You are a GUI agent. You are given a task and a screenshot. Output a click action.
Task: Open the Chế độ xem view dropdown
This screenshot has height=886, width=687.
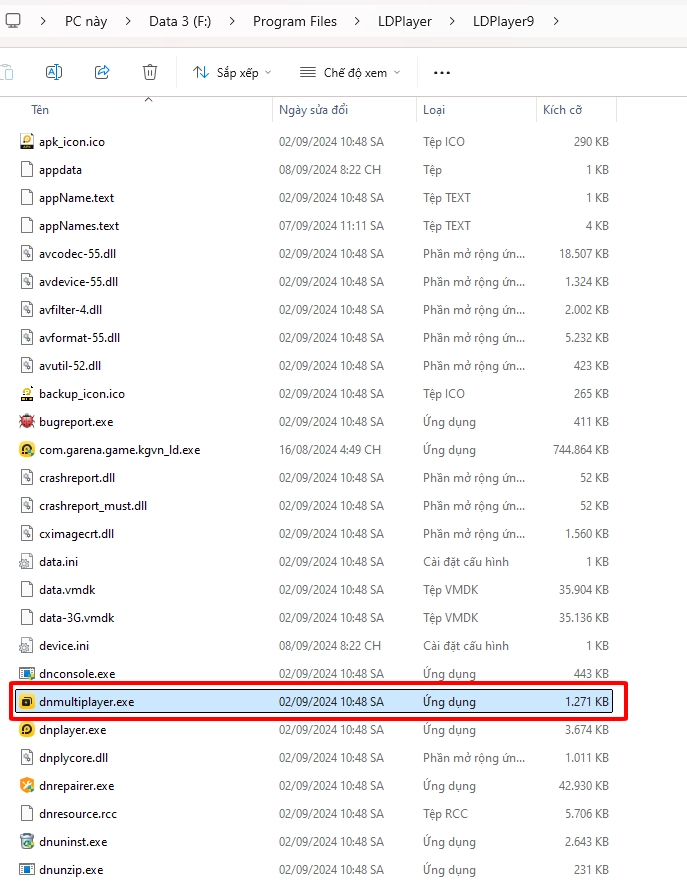(x=350, y=73)
